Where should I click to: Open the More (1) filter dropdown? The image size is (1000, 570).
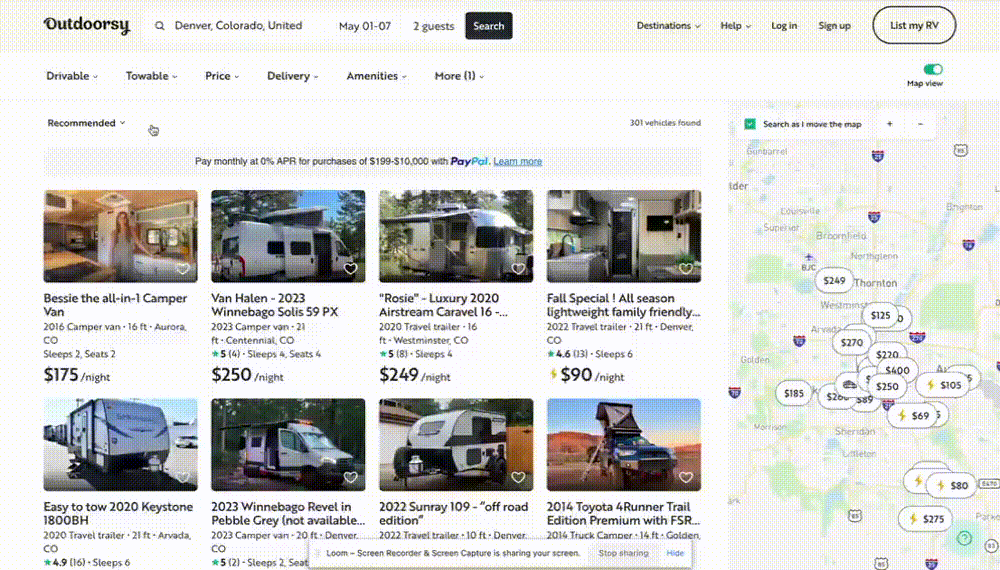click(459, 76)
